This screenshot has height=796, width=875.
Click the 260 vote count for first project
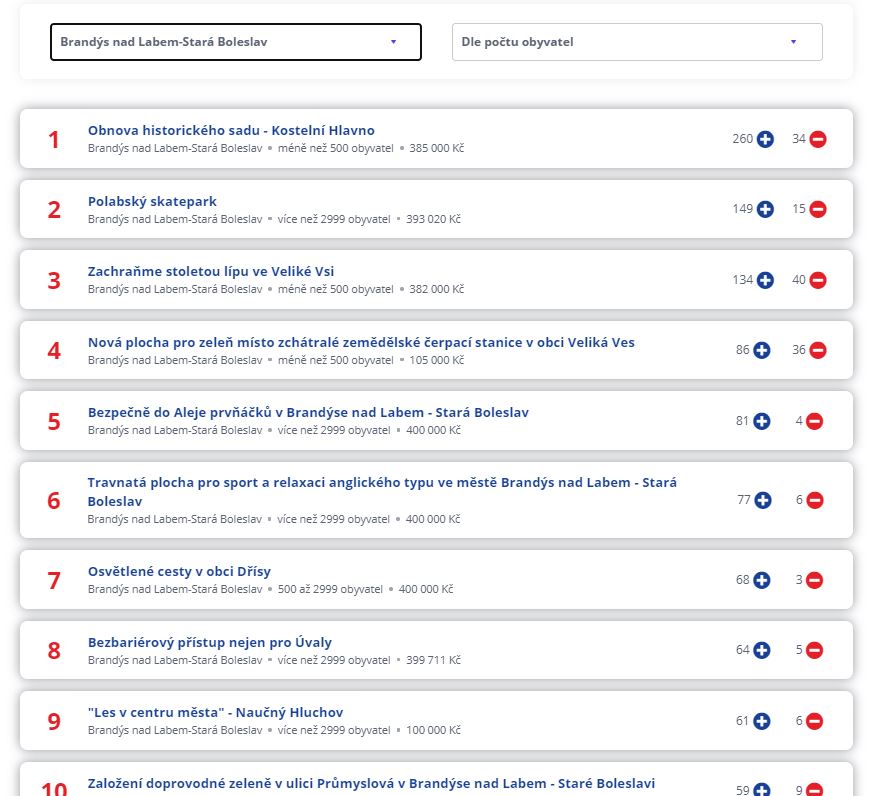click(x=743, y=139)
